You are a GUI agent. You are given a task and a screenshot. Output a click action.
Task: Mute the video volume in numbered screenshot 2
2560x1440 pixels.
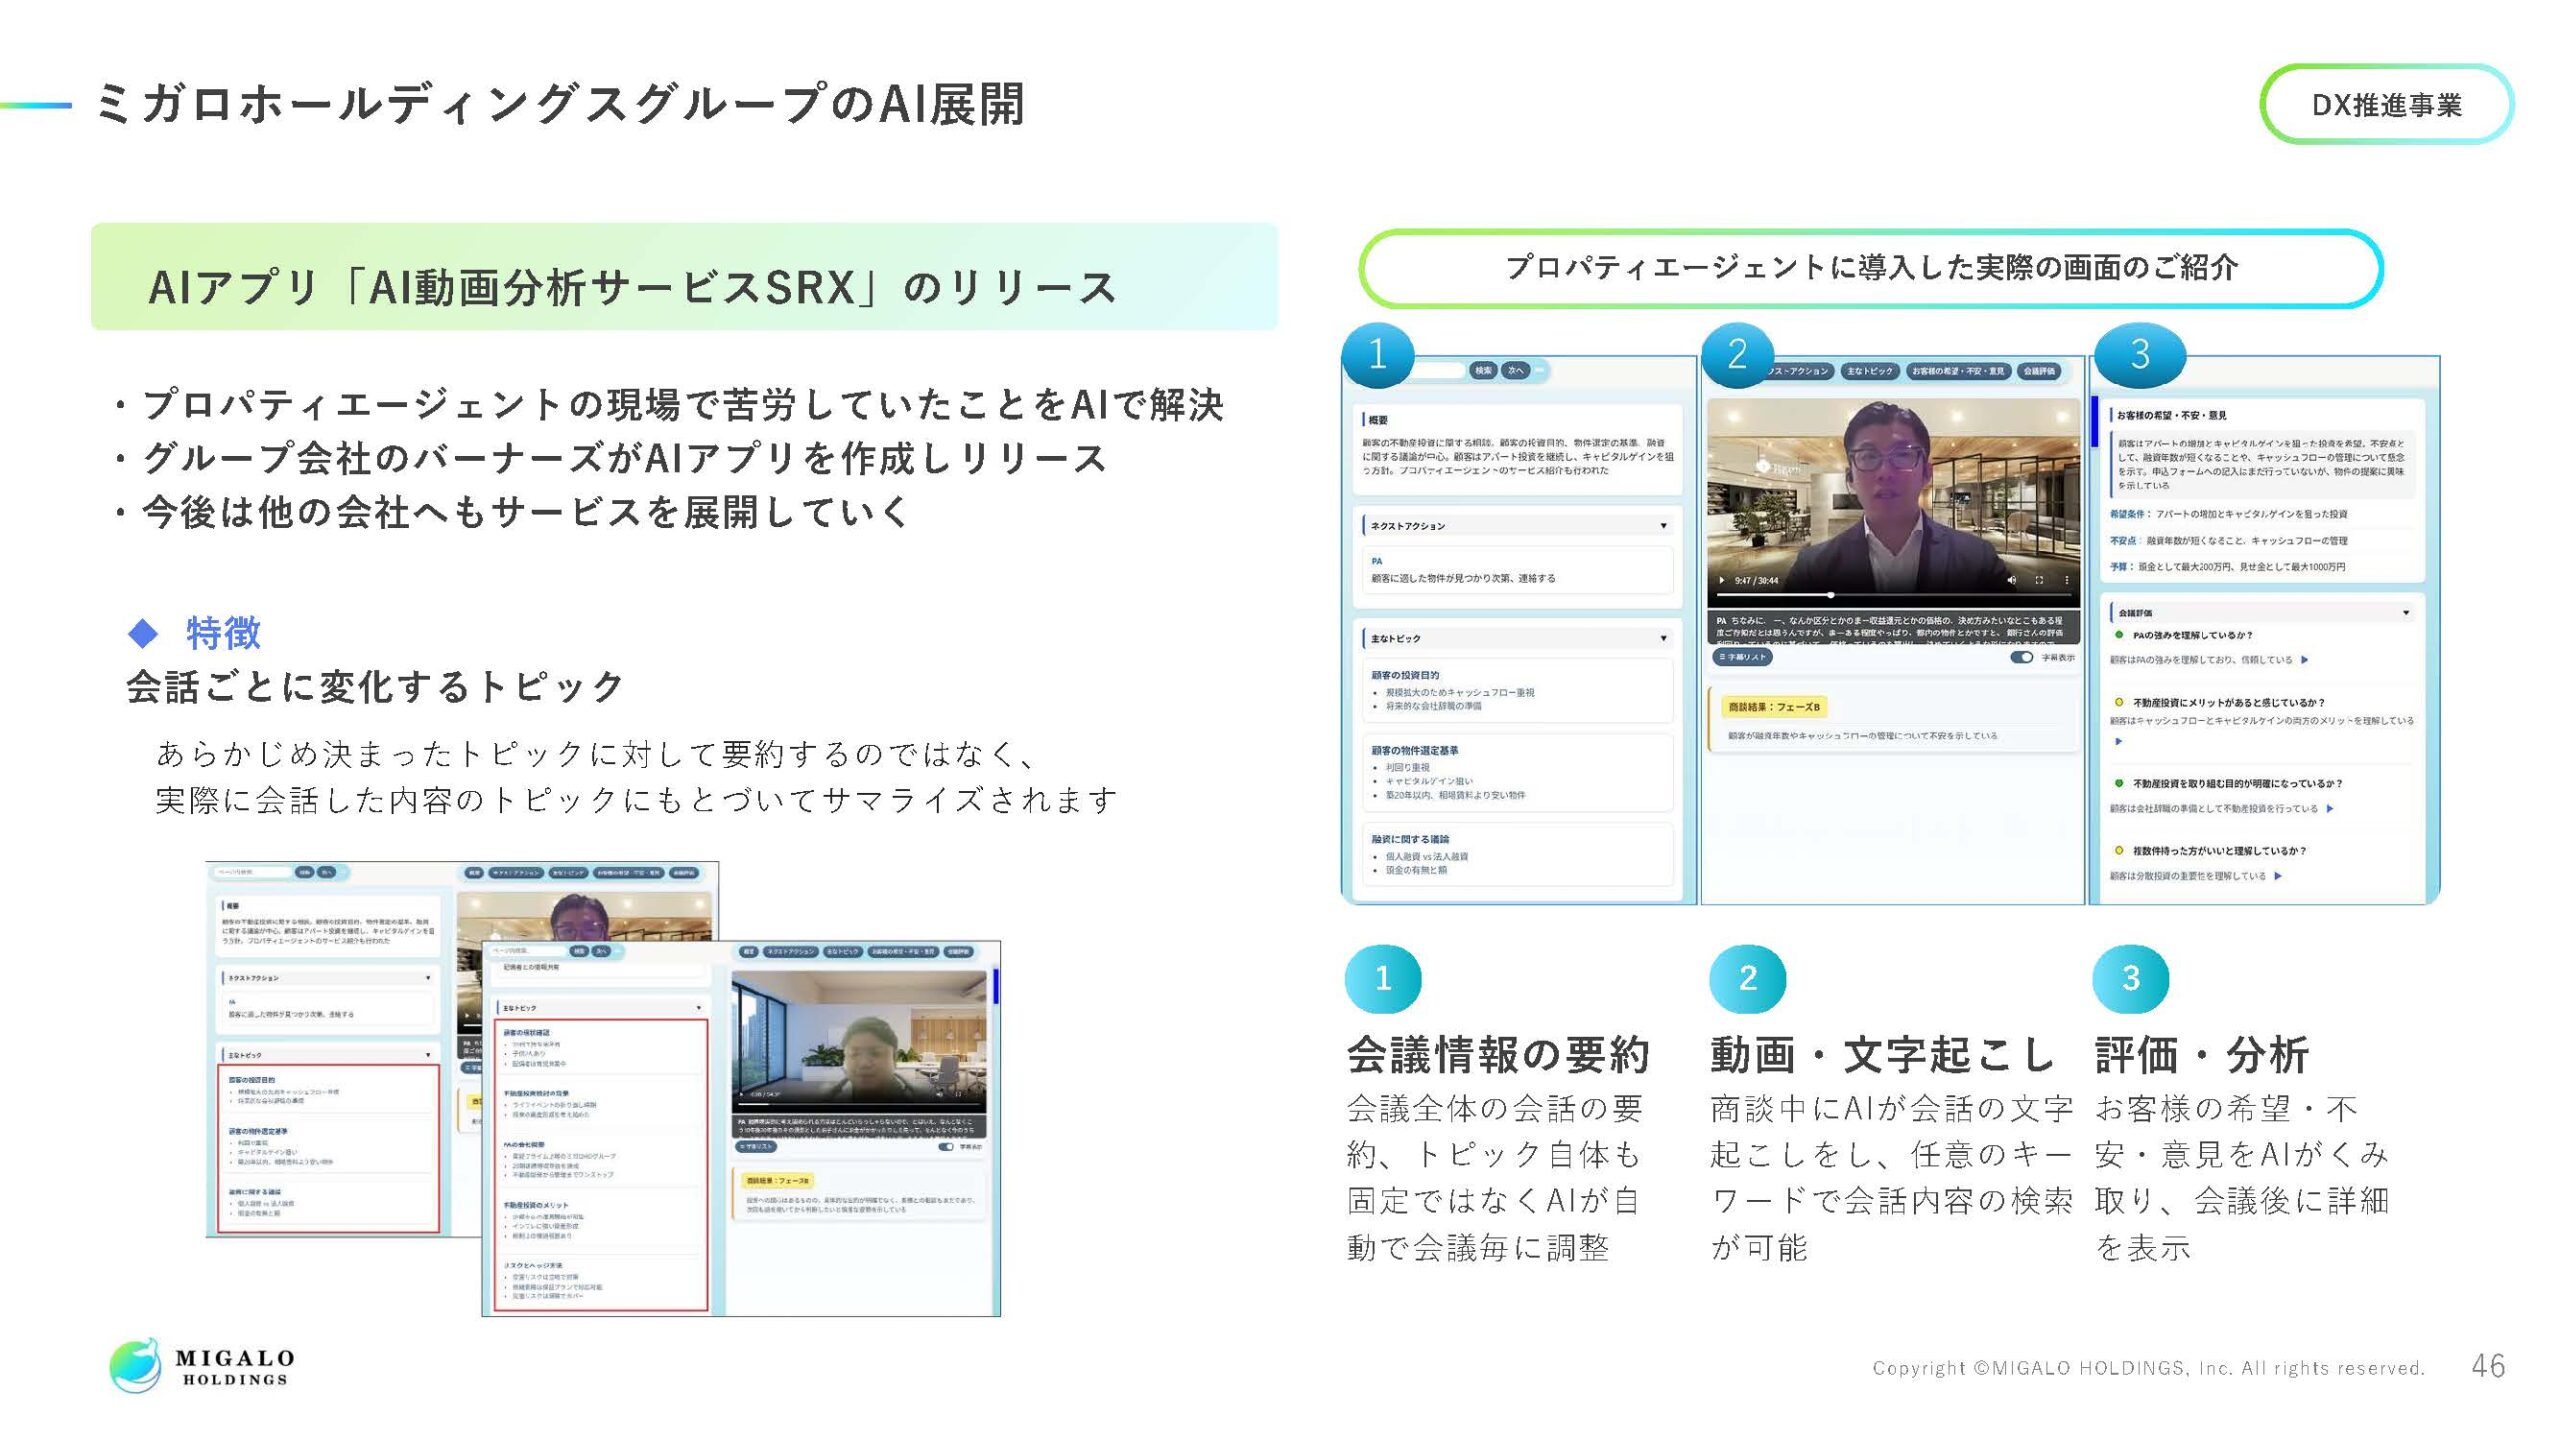(2012, 580)
